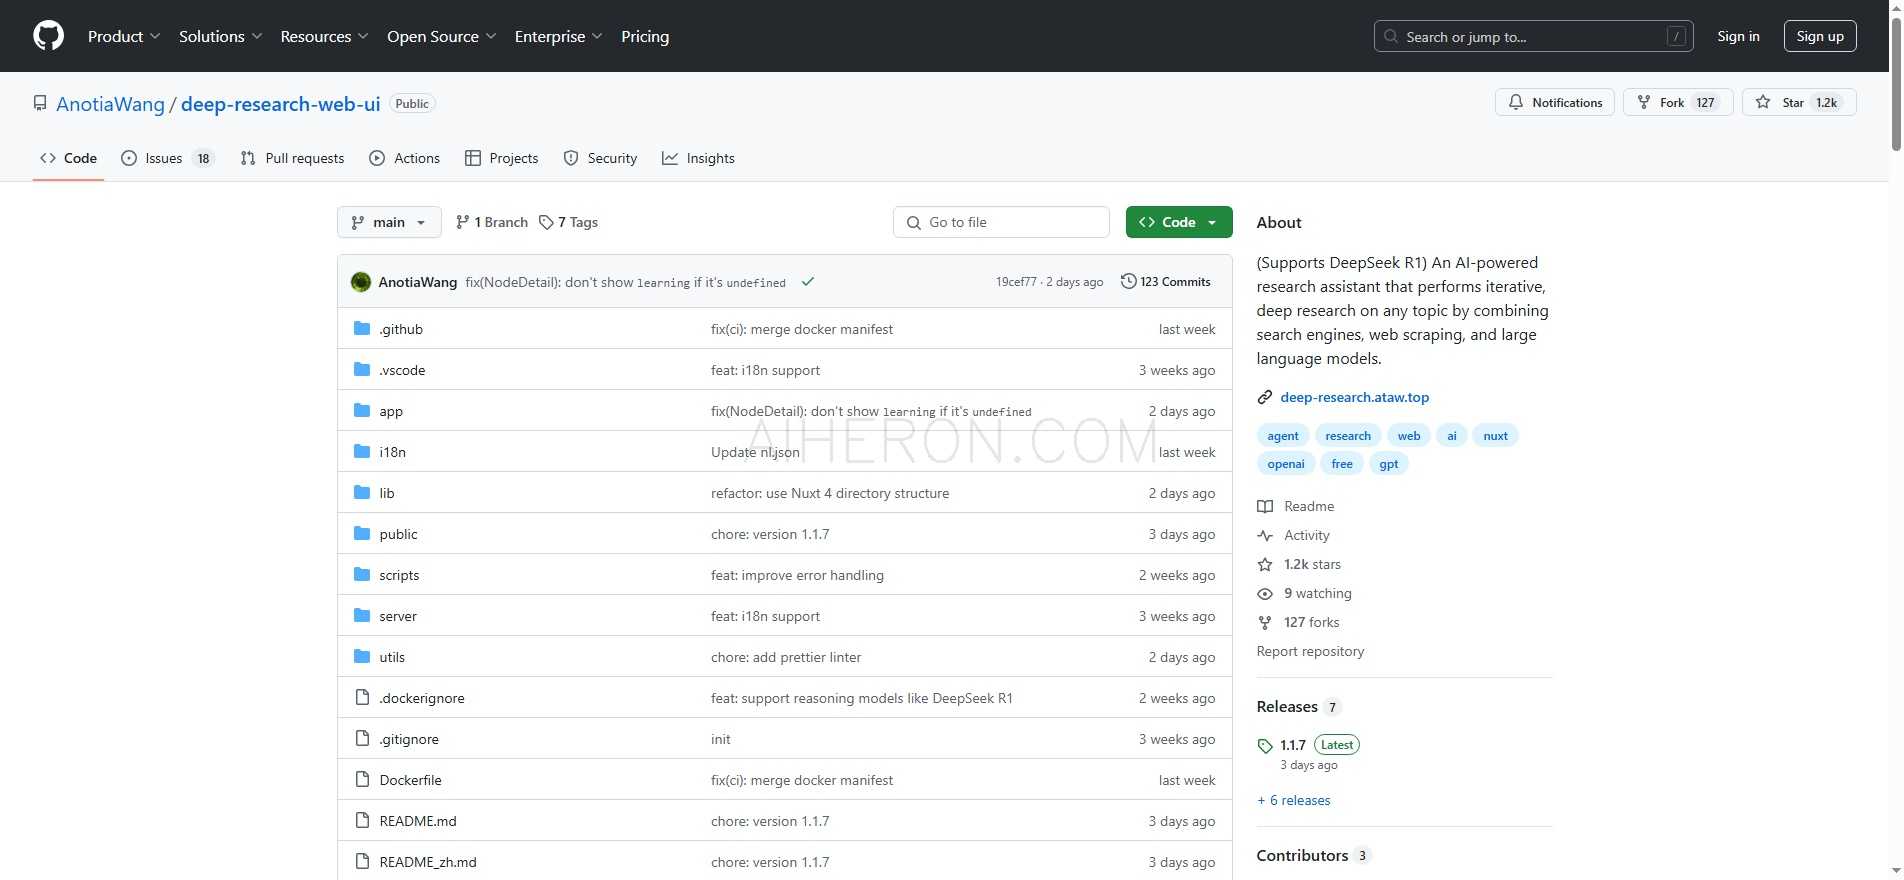Click the lib folder icon
The width and height of the screenshot is (1904, 880).
click(x=362, y=493)
